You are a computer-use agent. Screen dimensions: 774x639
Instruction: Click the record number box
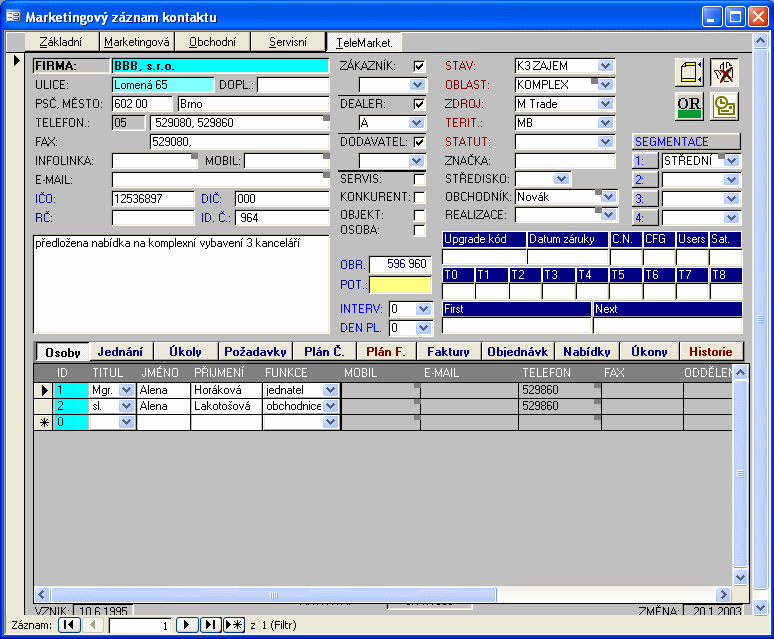coord(140,625)
